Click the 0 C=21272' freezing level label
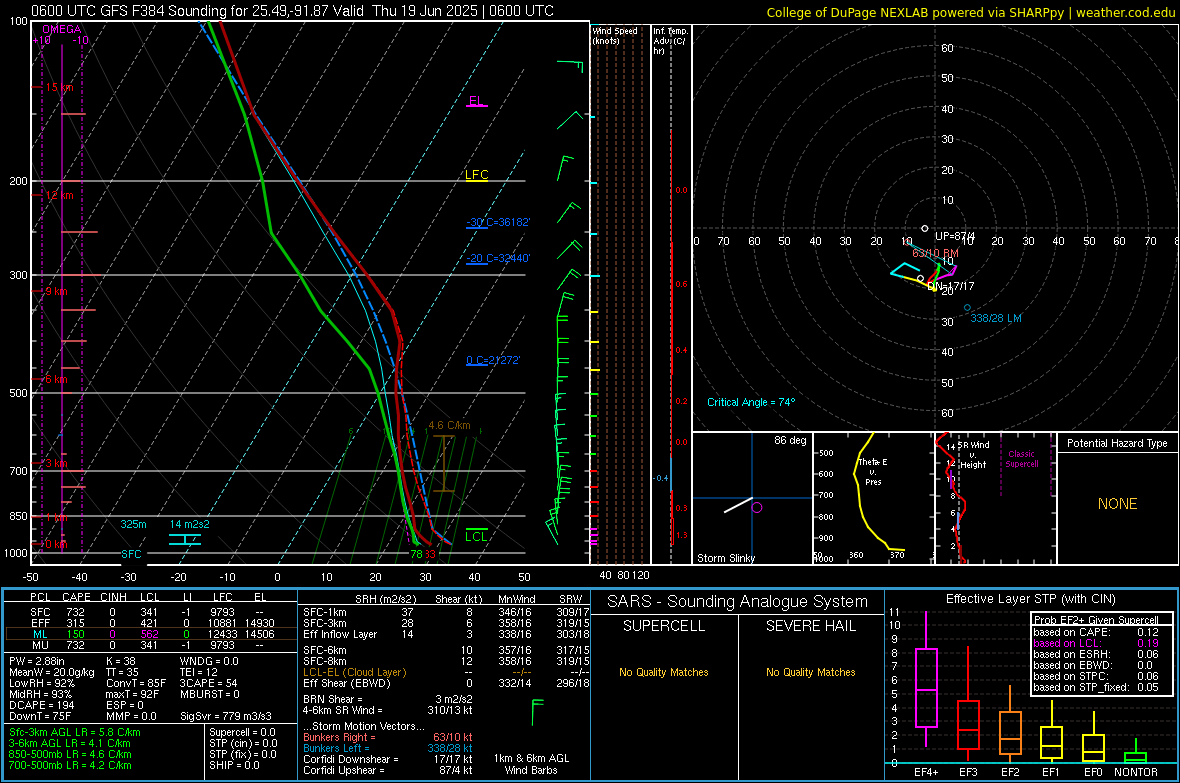1180x783 pixels. point(493,360)
